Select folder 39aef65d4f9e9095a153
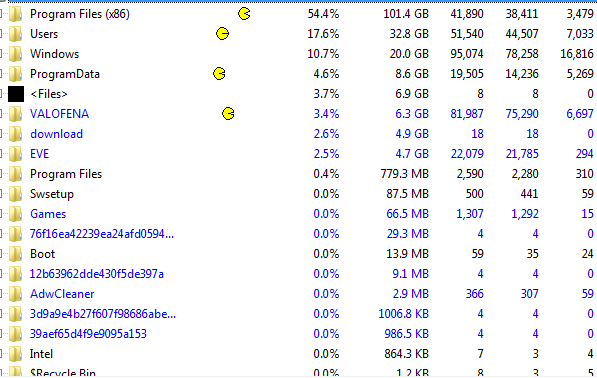 pos(88,334)
